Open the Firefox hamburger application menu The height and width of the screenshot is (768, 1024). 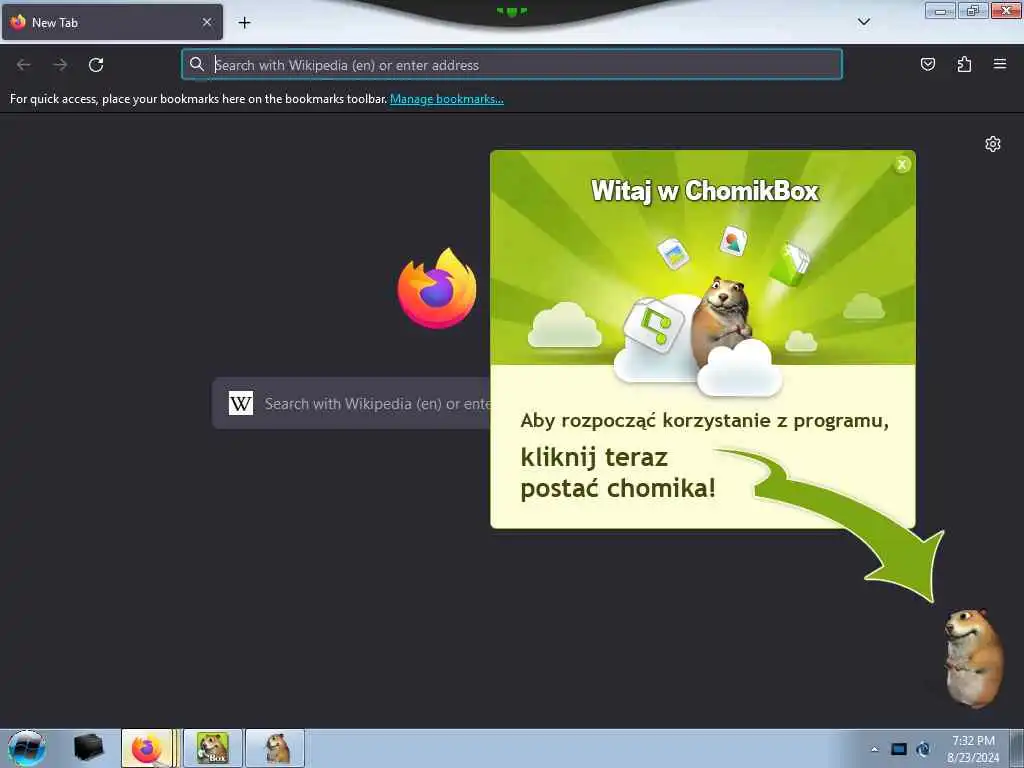pos(1000,64)
